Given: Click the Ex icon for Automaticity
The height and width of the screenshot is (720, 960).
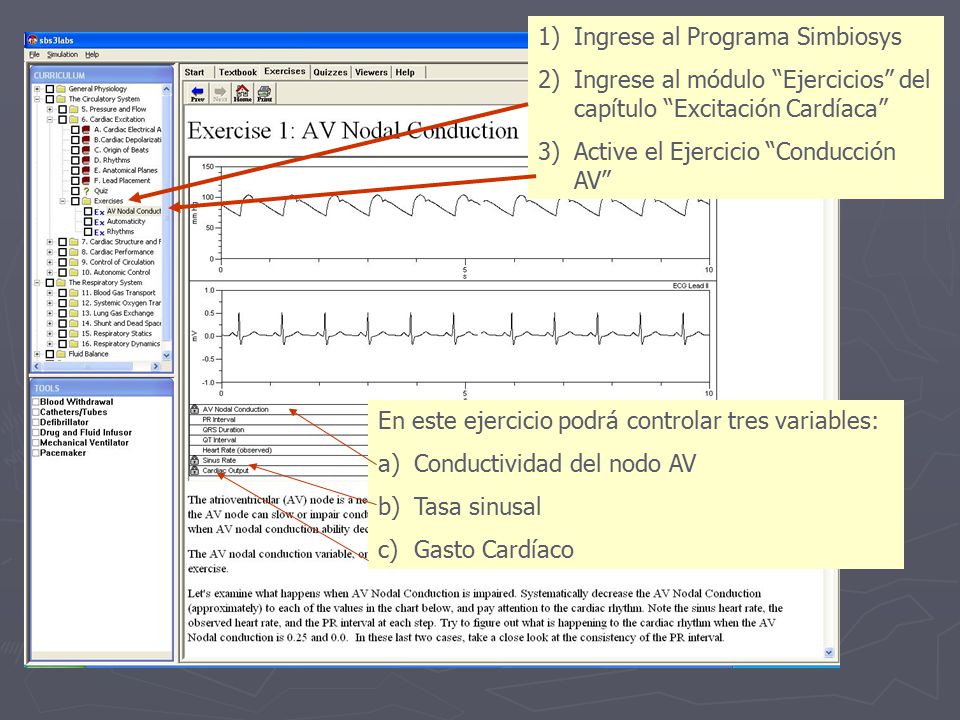Looking at the screenshot, I should click(x=99, y=222).
